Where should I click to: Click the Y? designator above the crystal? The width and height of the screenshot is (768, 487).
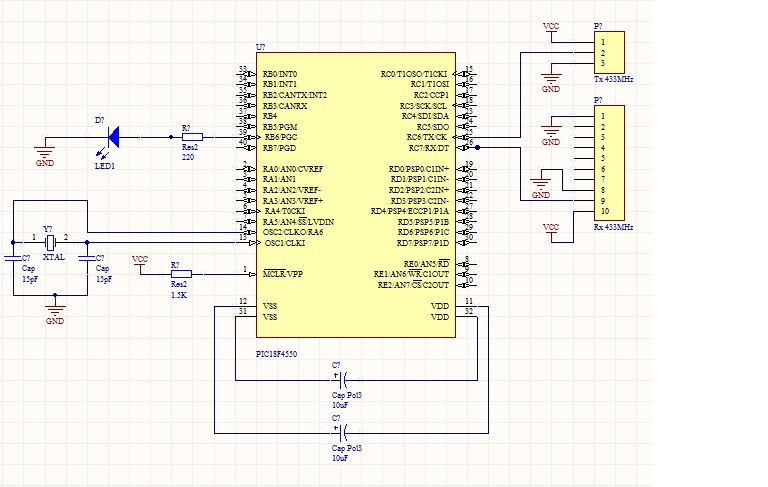(48, 229)
